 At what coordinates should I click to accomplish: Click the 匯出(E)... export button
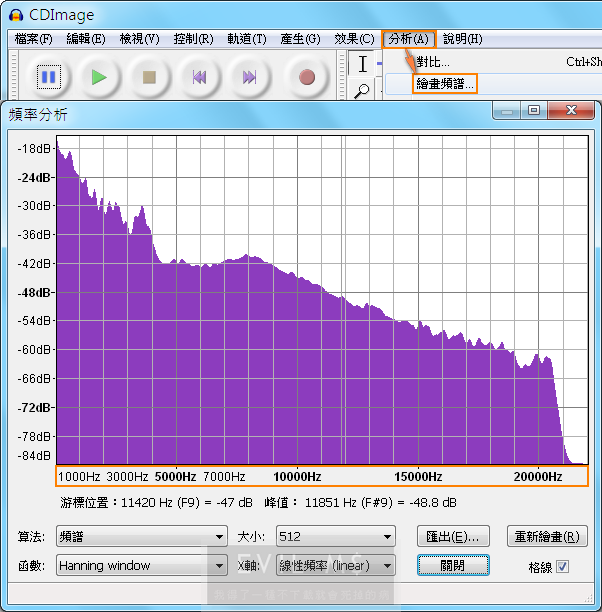pyautogui.click(x=453, y=537)
